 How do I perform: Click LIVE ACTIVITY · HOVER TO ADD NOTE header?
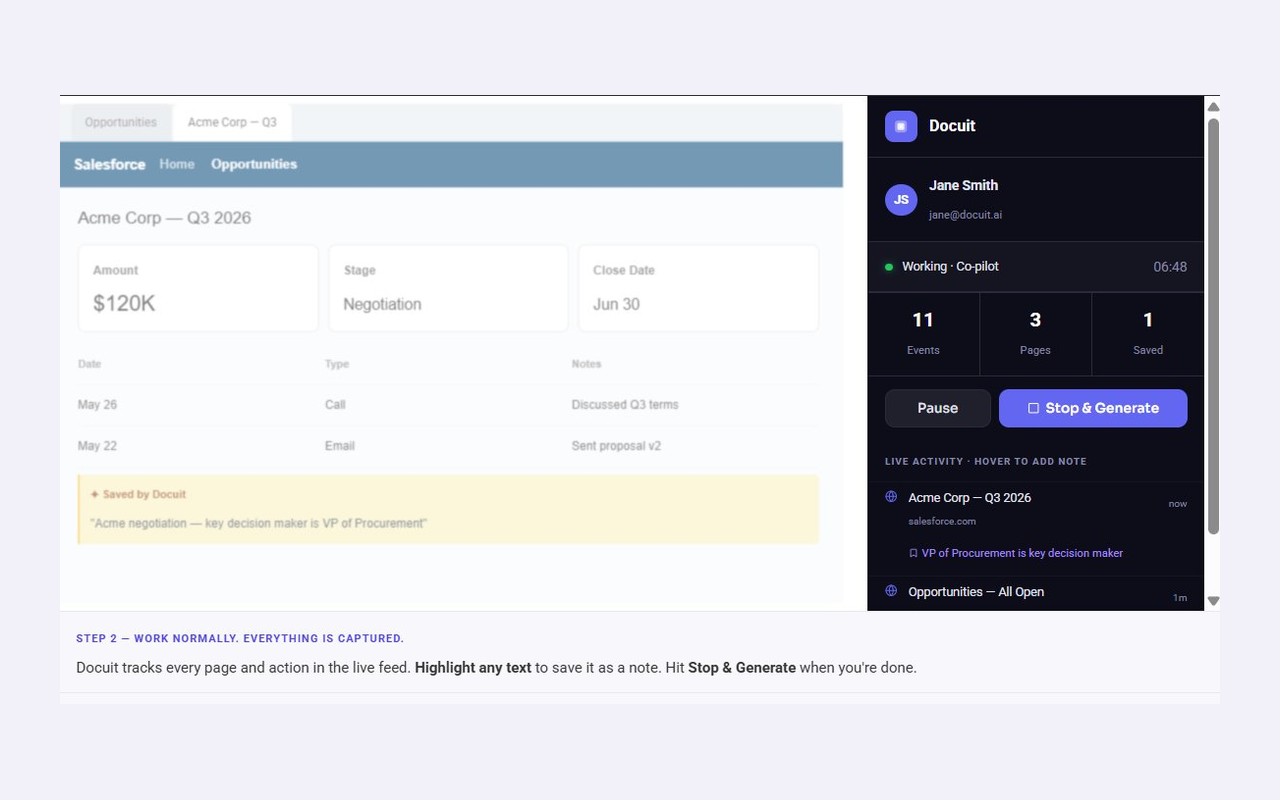click(985, 461)
